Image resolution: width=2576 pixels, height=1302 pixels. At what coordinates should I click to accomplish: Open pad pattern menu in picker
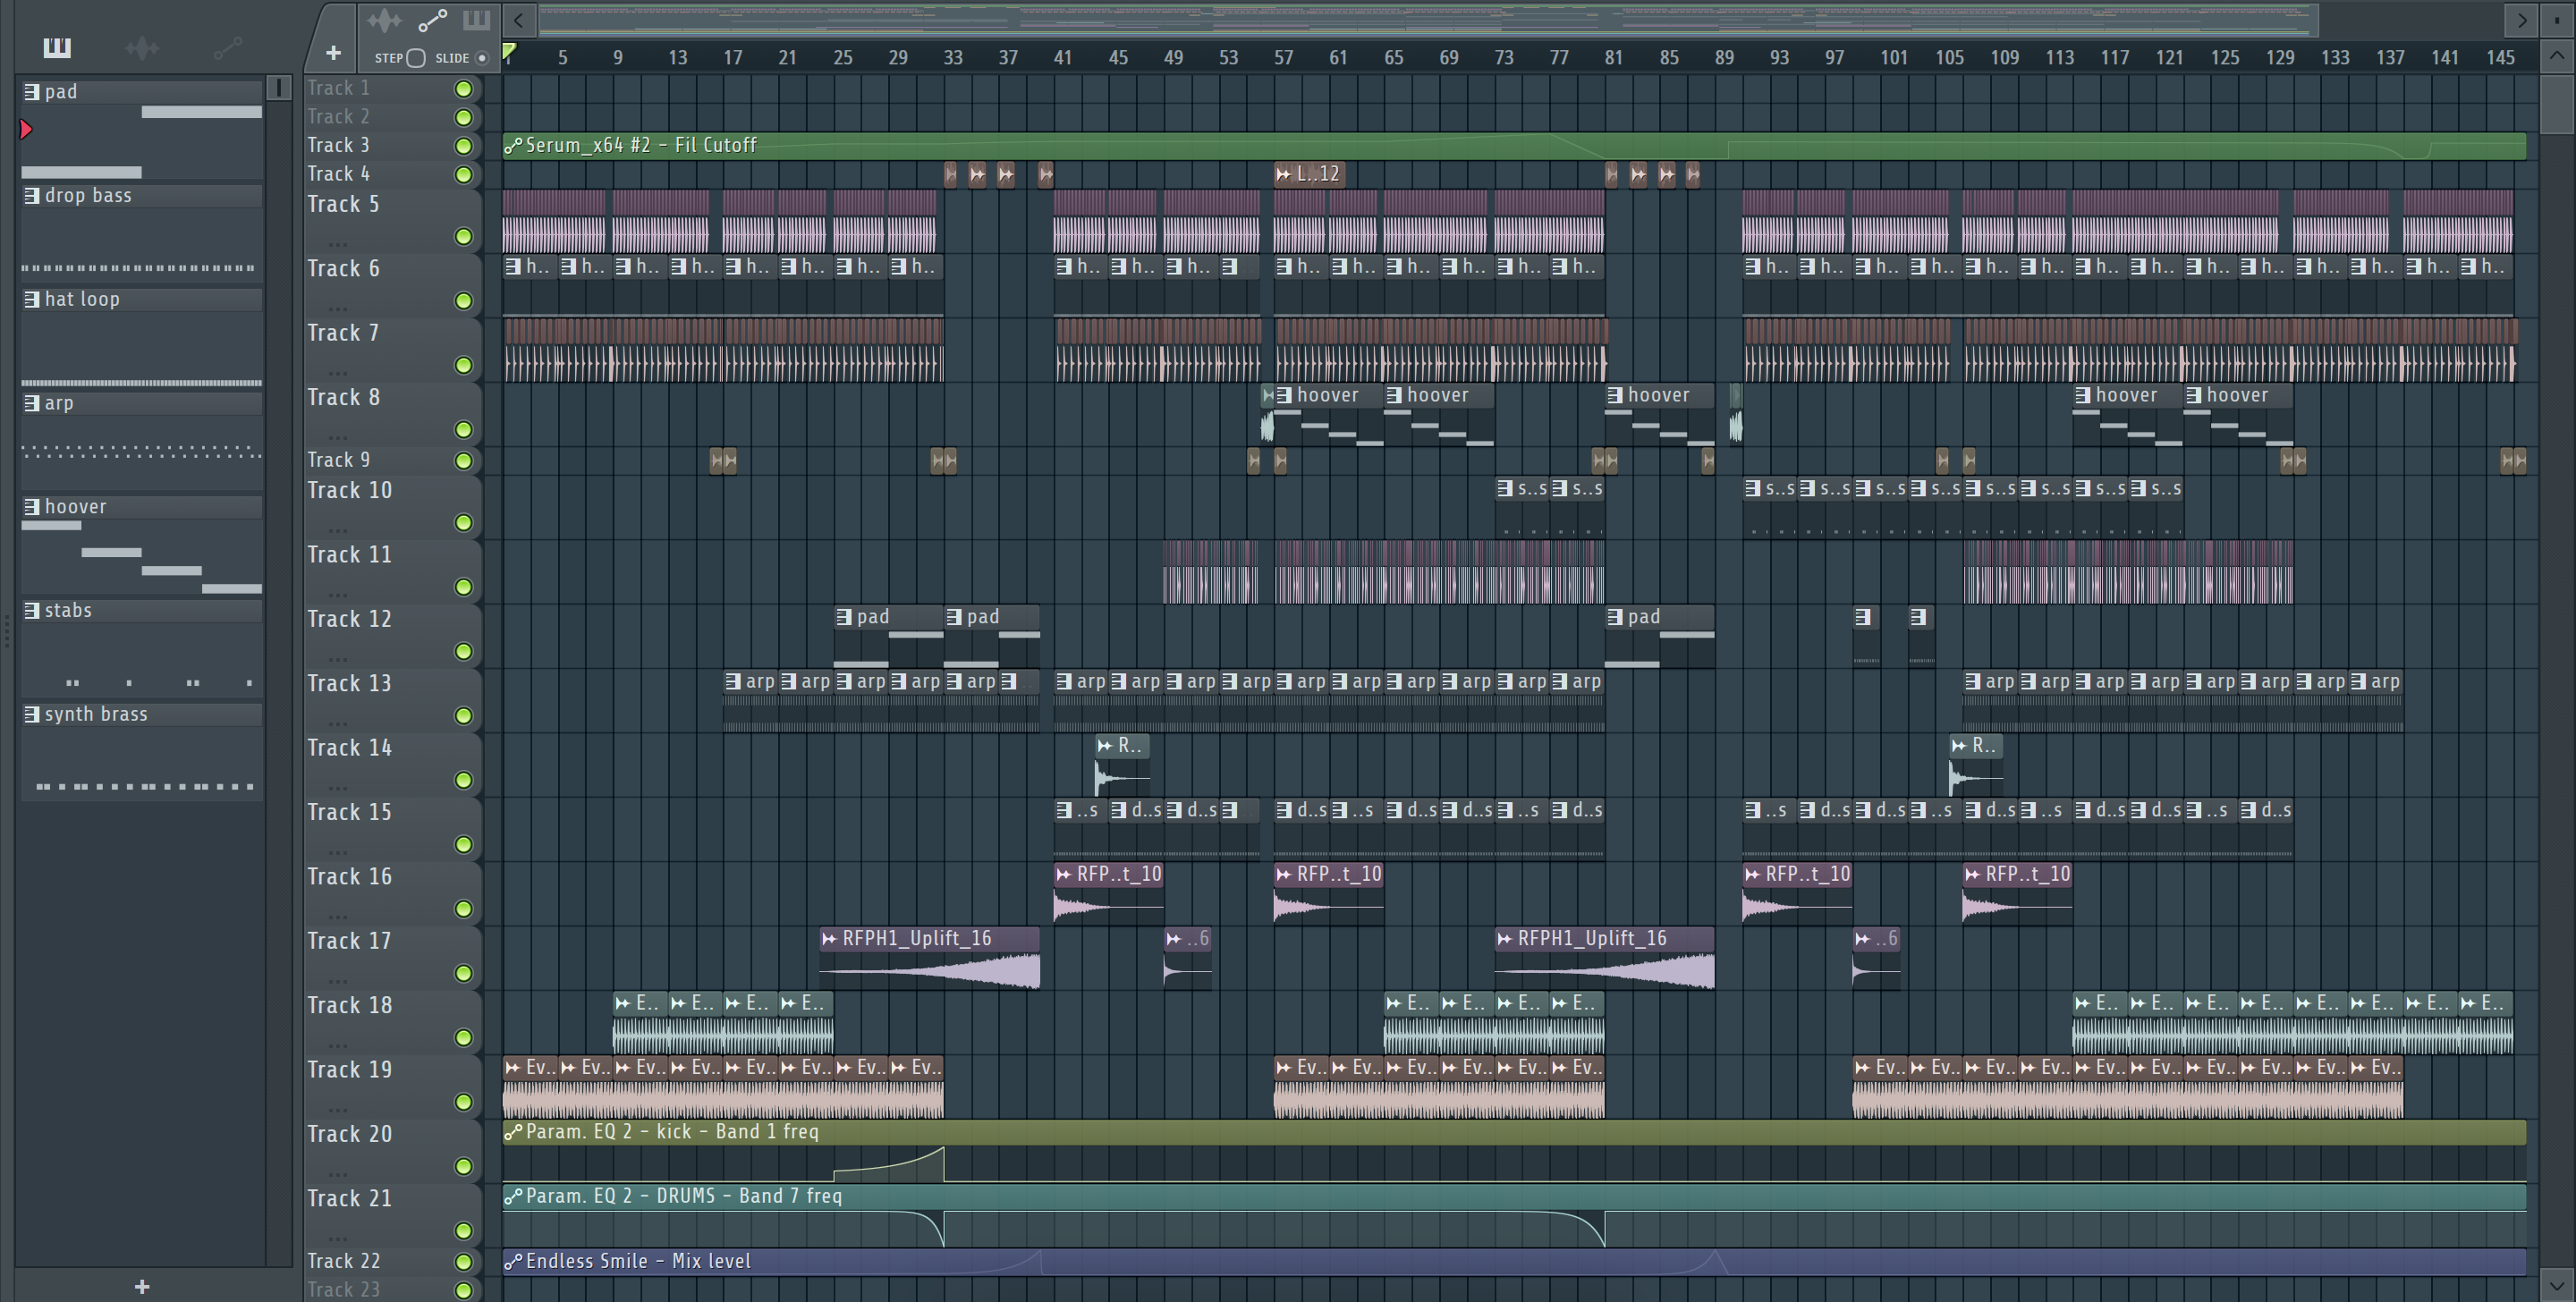tap(32, 91)
